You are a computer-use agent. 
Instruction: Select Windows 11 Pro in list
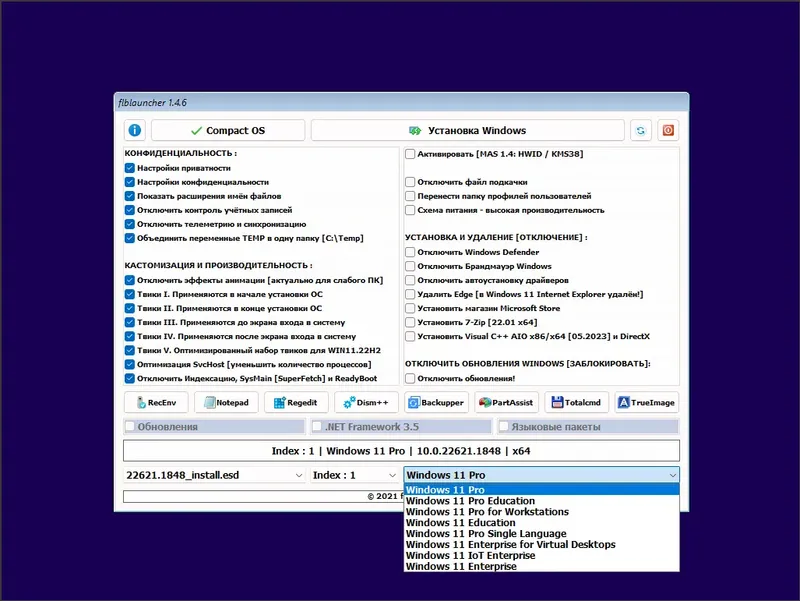tap(541, 490)
